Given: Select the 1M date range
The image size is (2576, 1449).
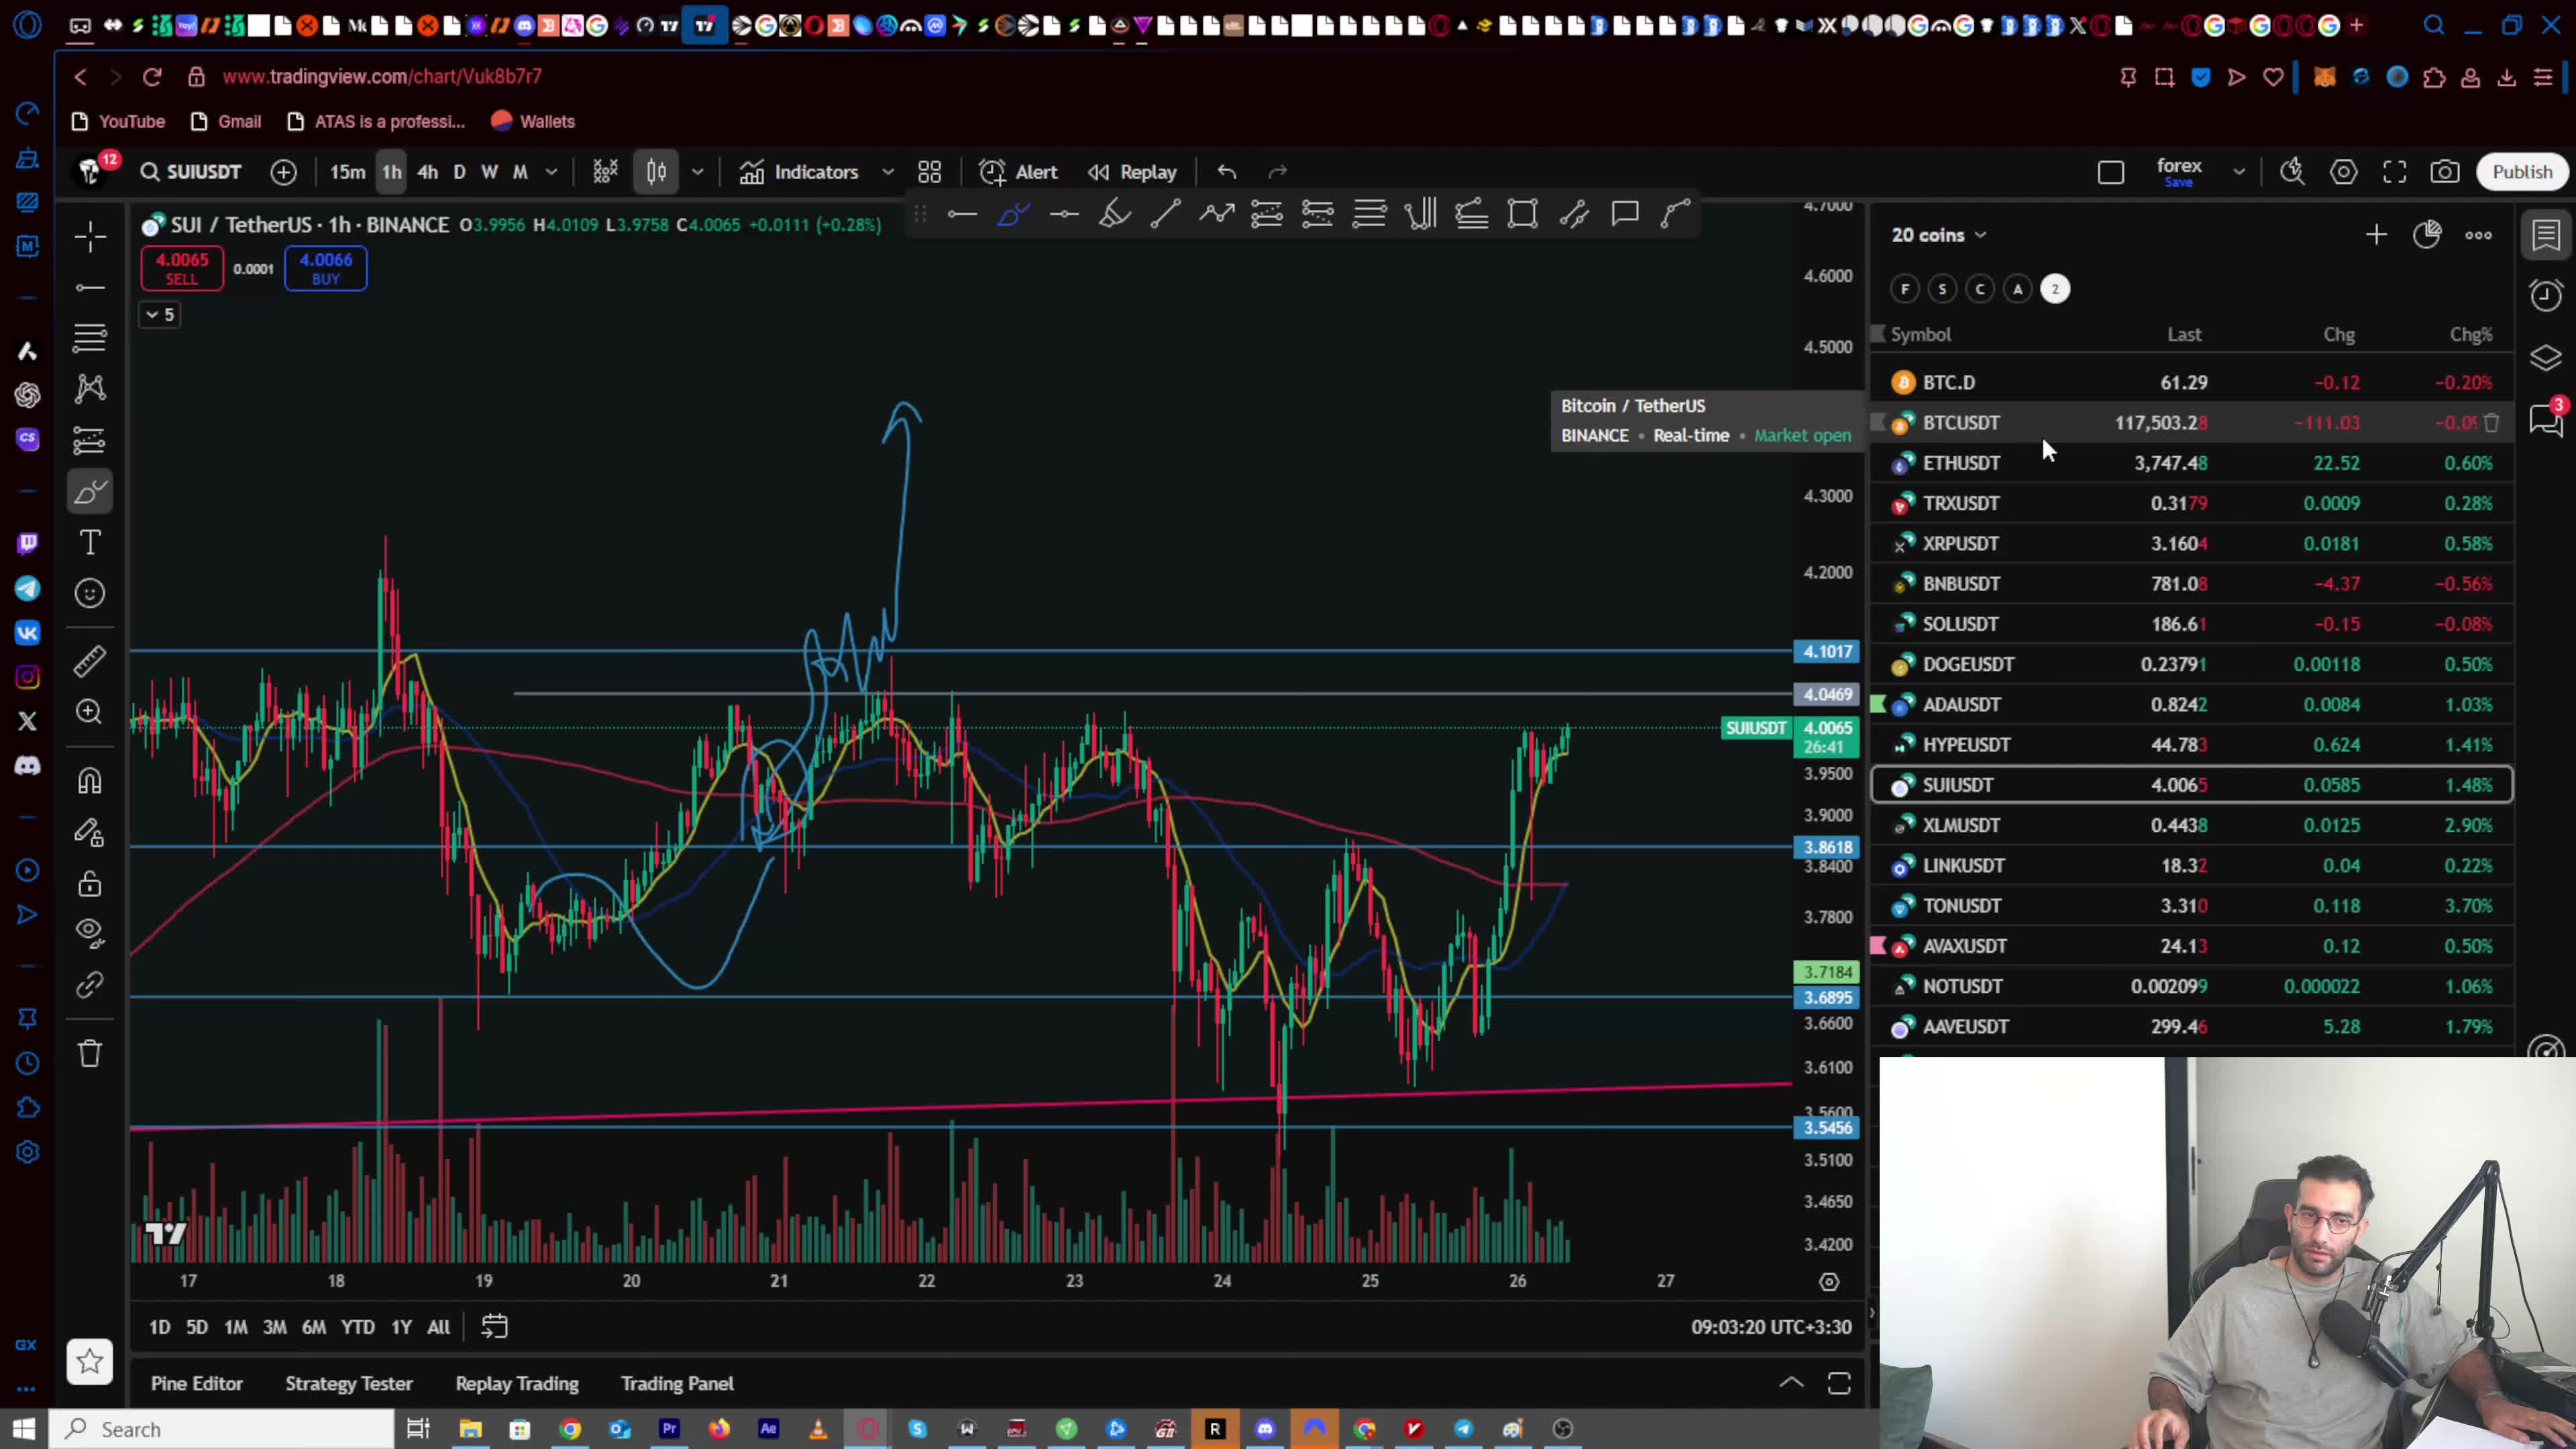Looking at the screenshot, I should 236,1327.
